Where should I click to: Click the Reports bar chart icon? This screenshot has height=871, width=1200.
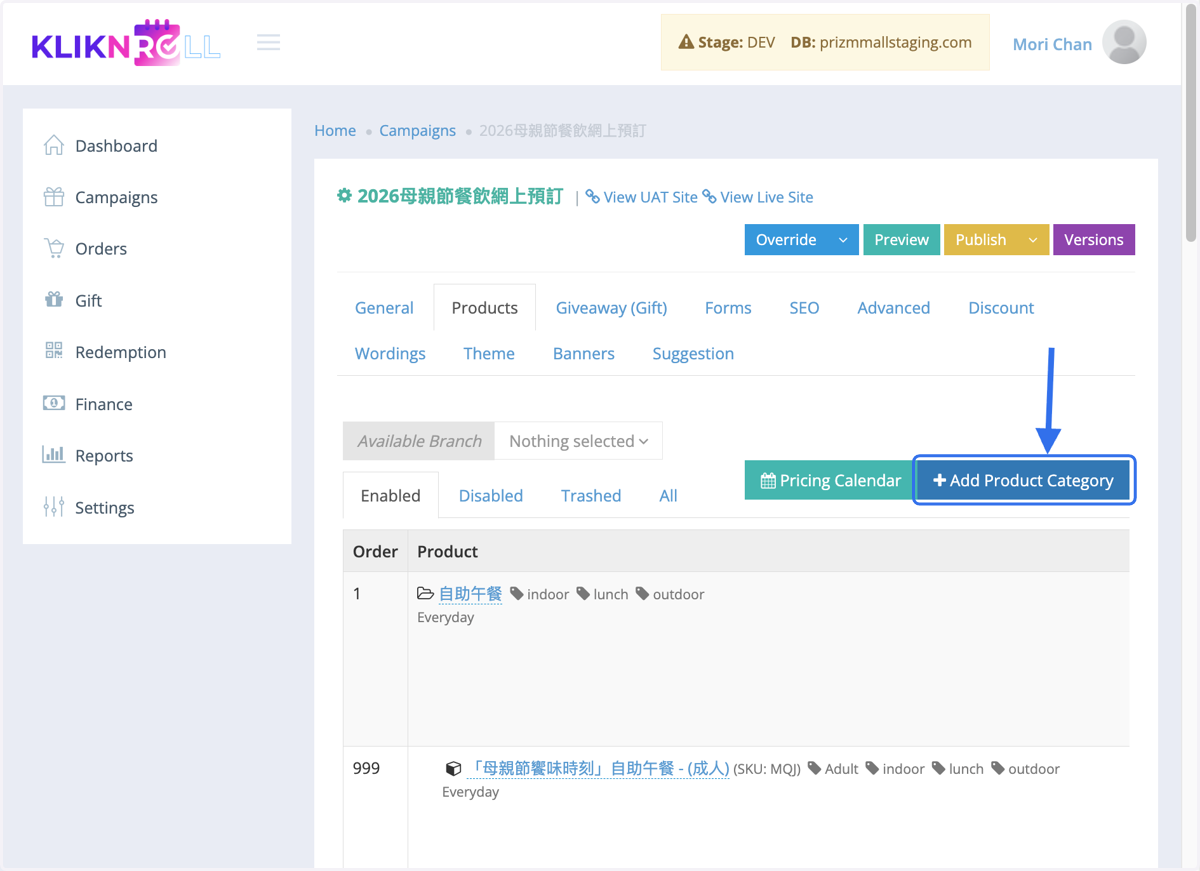54,455
